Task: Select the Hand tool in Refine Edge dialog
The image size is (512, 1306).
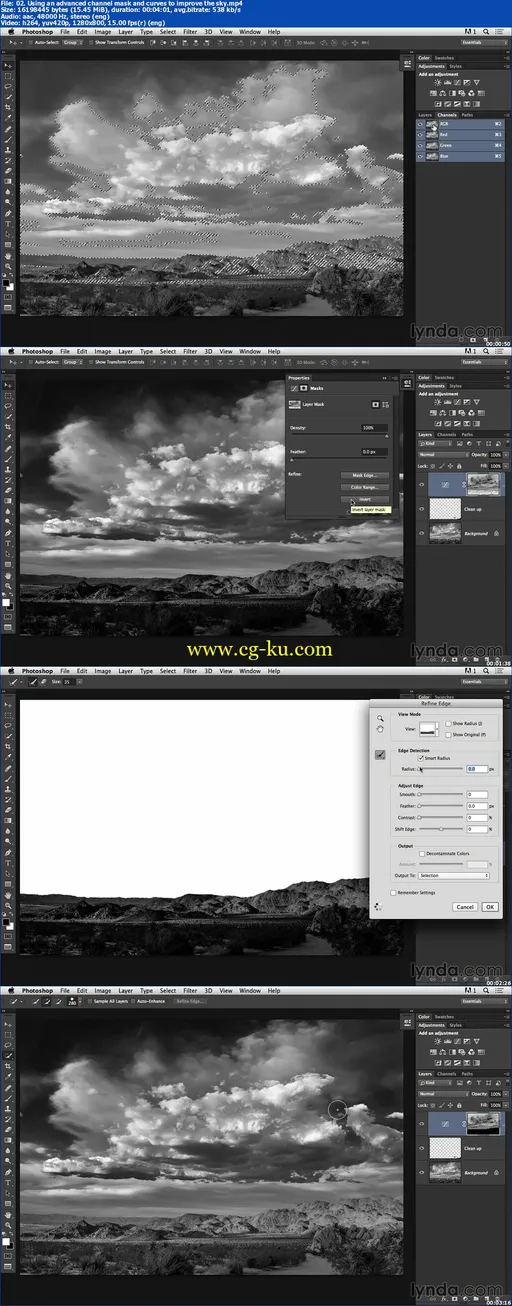Action: [x=380, y=729]
